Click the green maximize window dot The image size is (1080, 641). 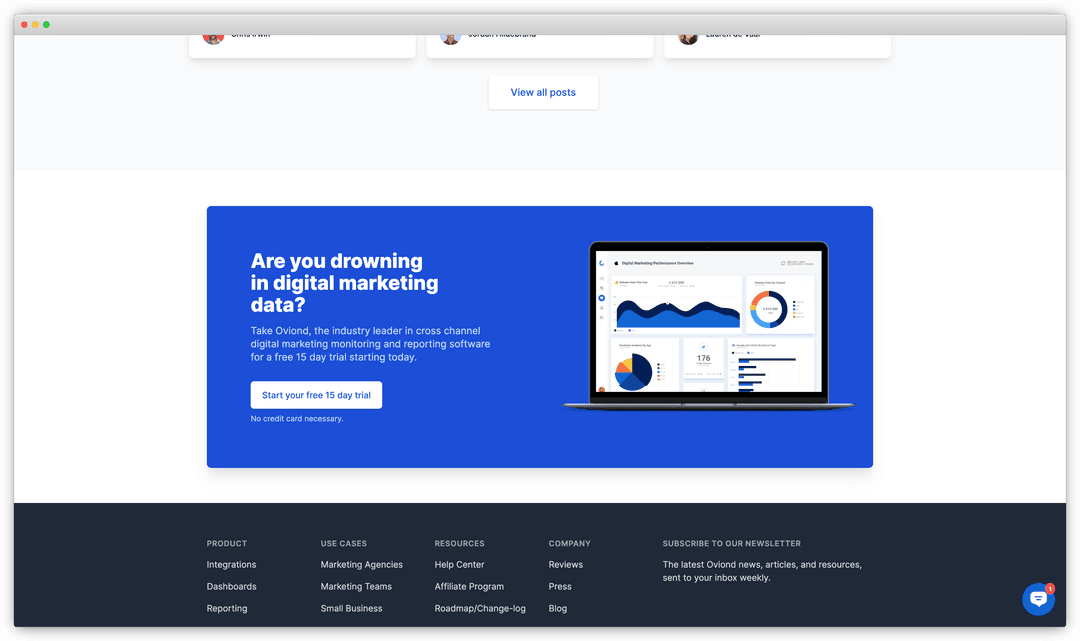coord(46,25)
